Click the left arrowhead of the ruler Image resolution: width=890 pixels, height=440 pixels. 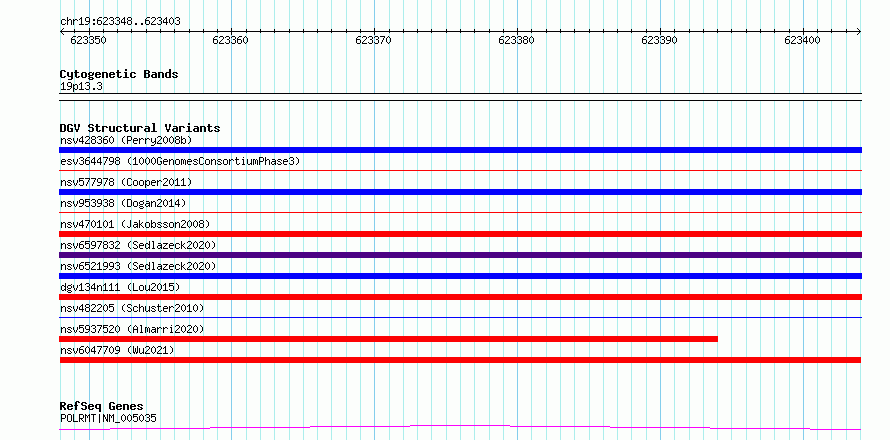(62, 31)
